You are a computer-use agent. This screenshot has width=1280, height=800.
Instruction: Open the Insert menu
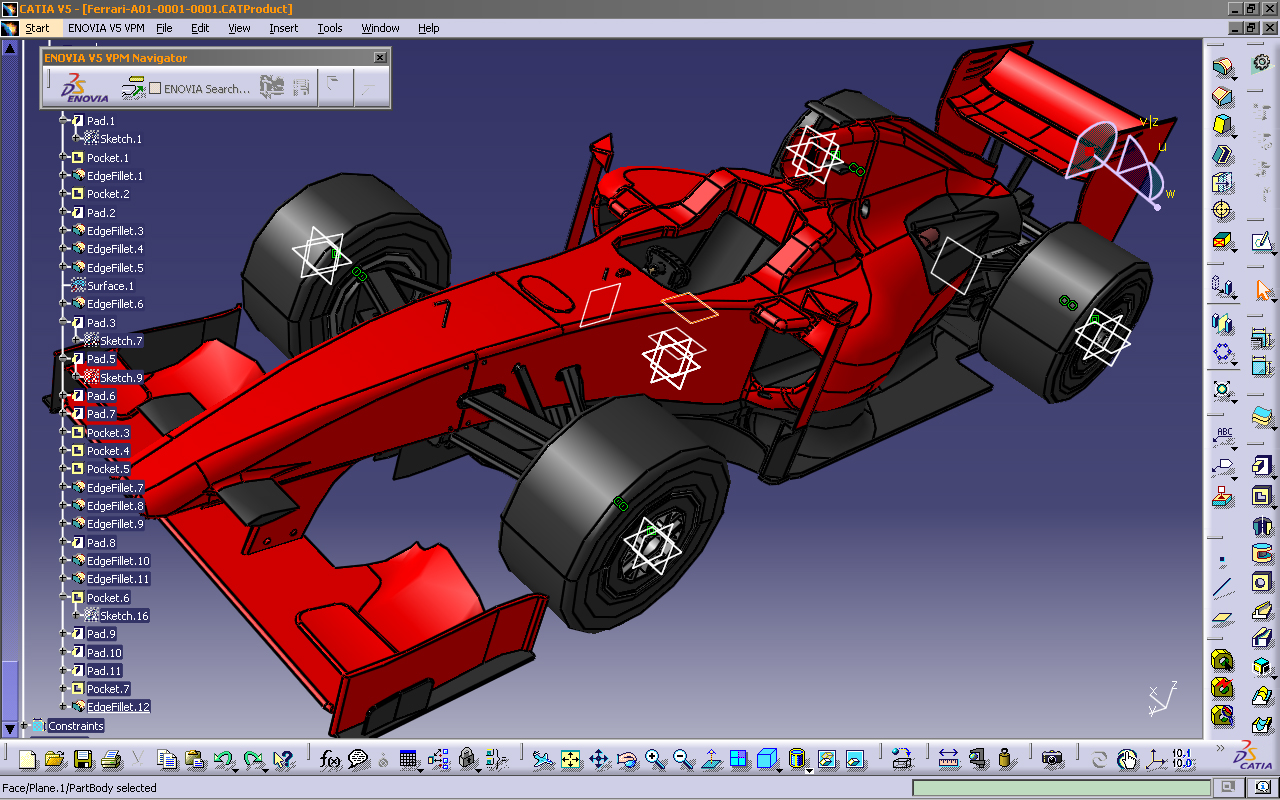(x=283, y=28)
